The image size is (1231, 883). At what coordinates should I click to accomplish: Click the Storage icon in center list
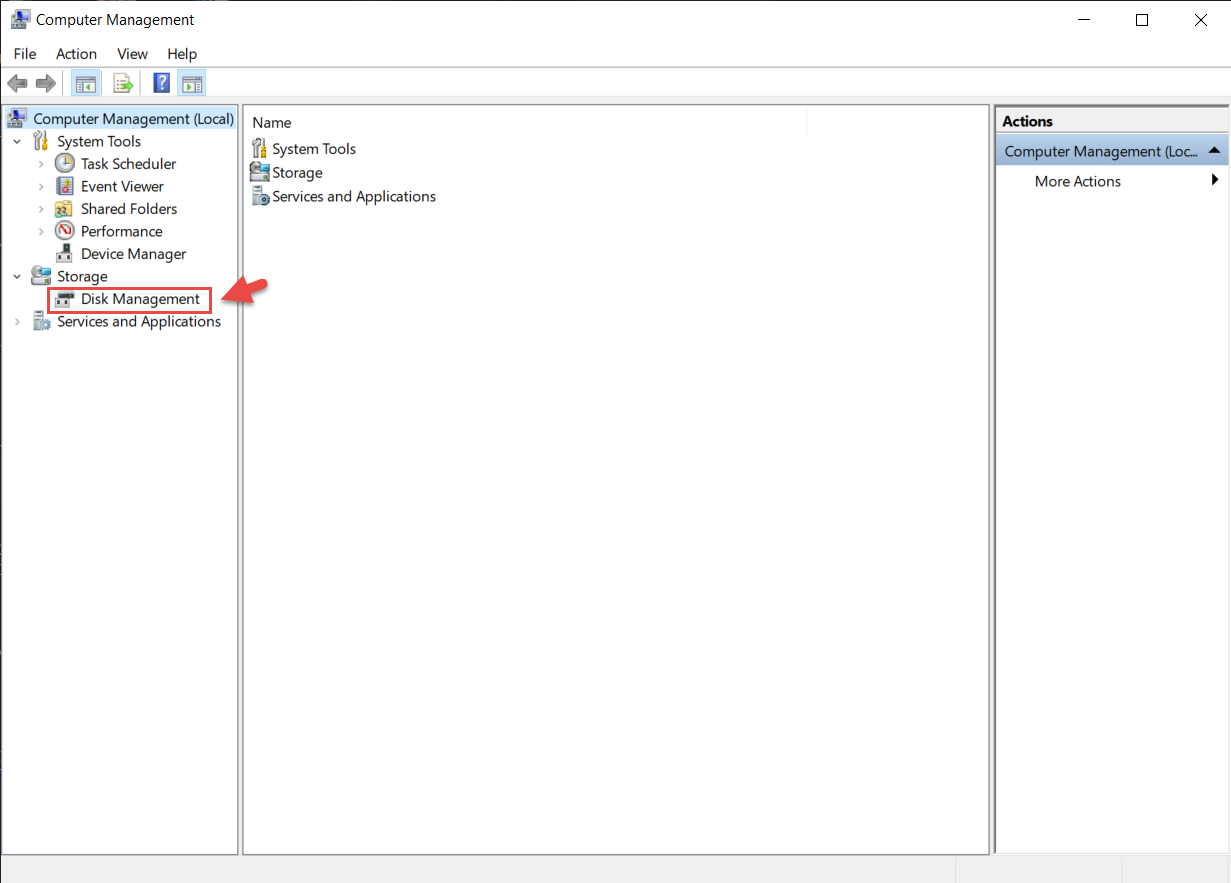(x=259, y=172)
